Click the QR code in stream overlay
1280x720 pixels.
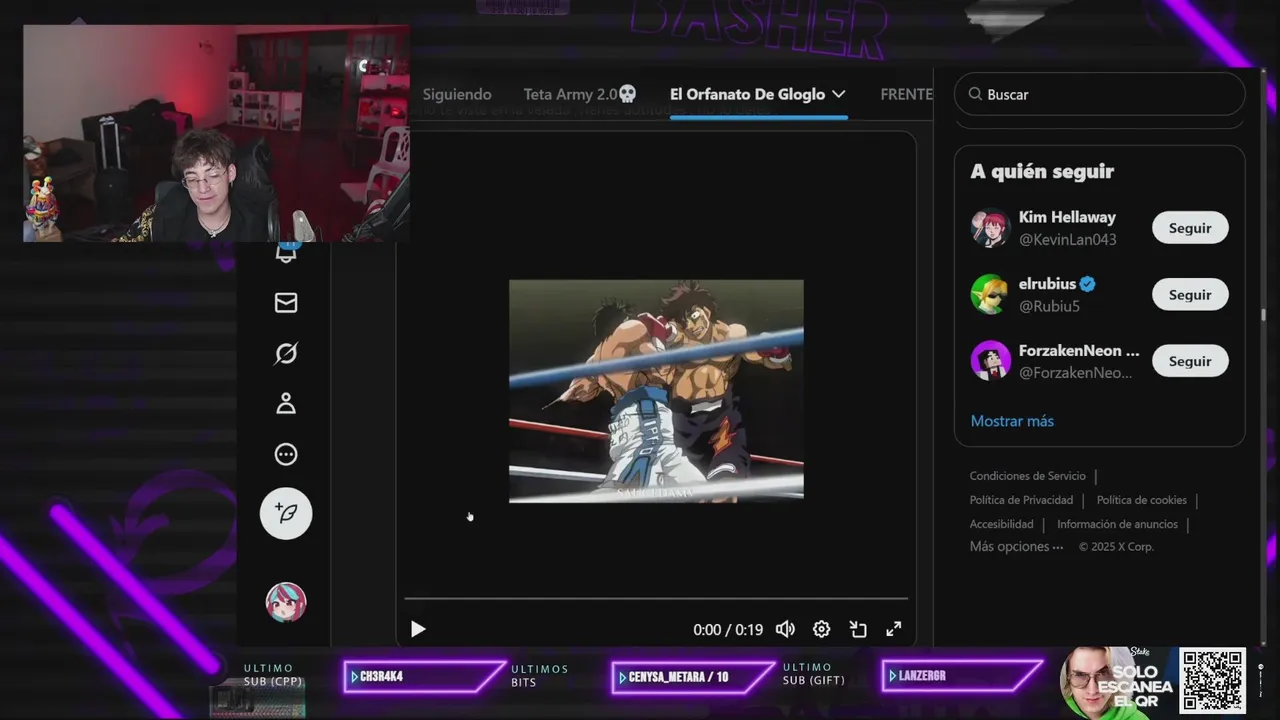click(1212, 680)
